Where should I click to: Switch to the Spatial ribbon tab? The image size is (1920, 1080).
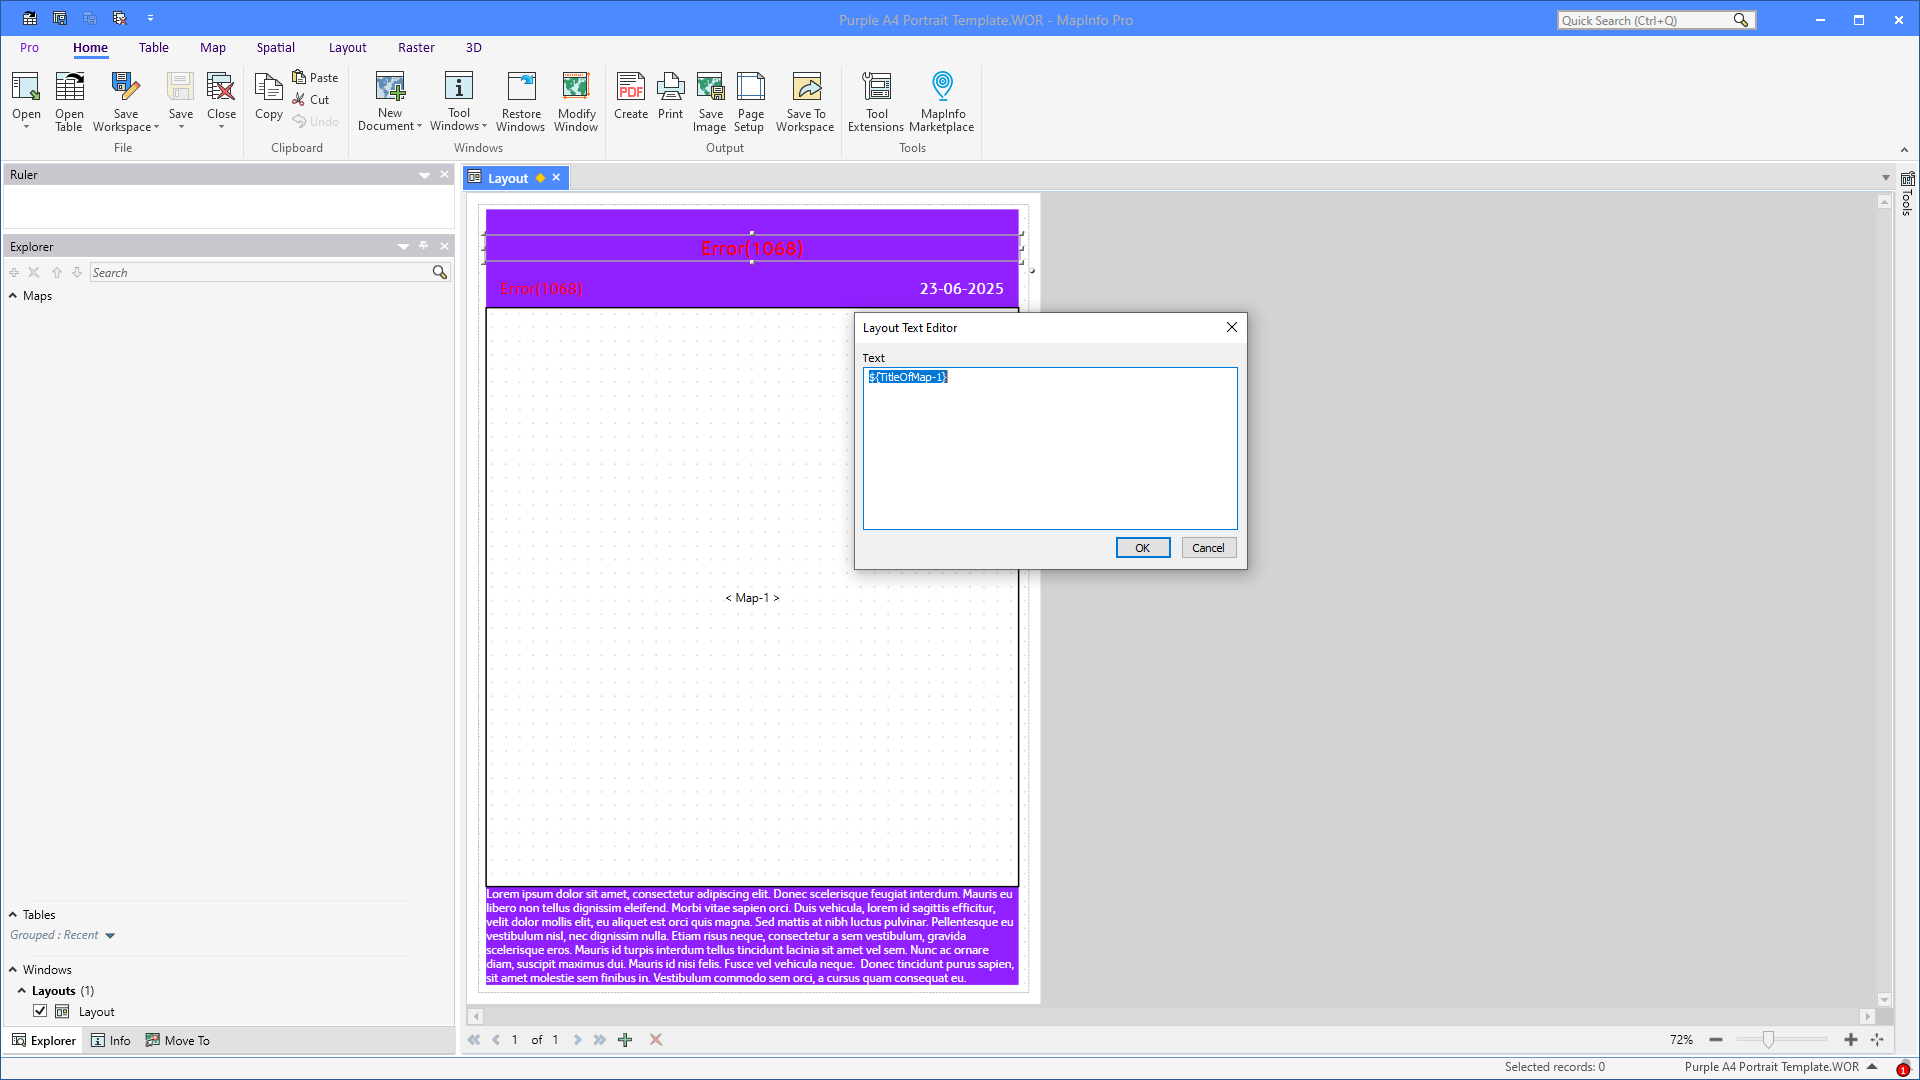point(275,47)
